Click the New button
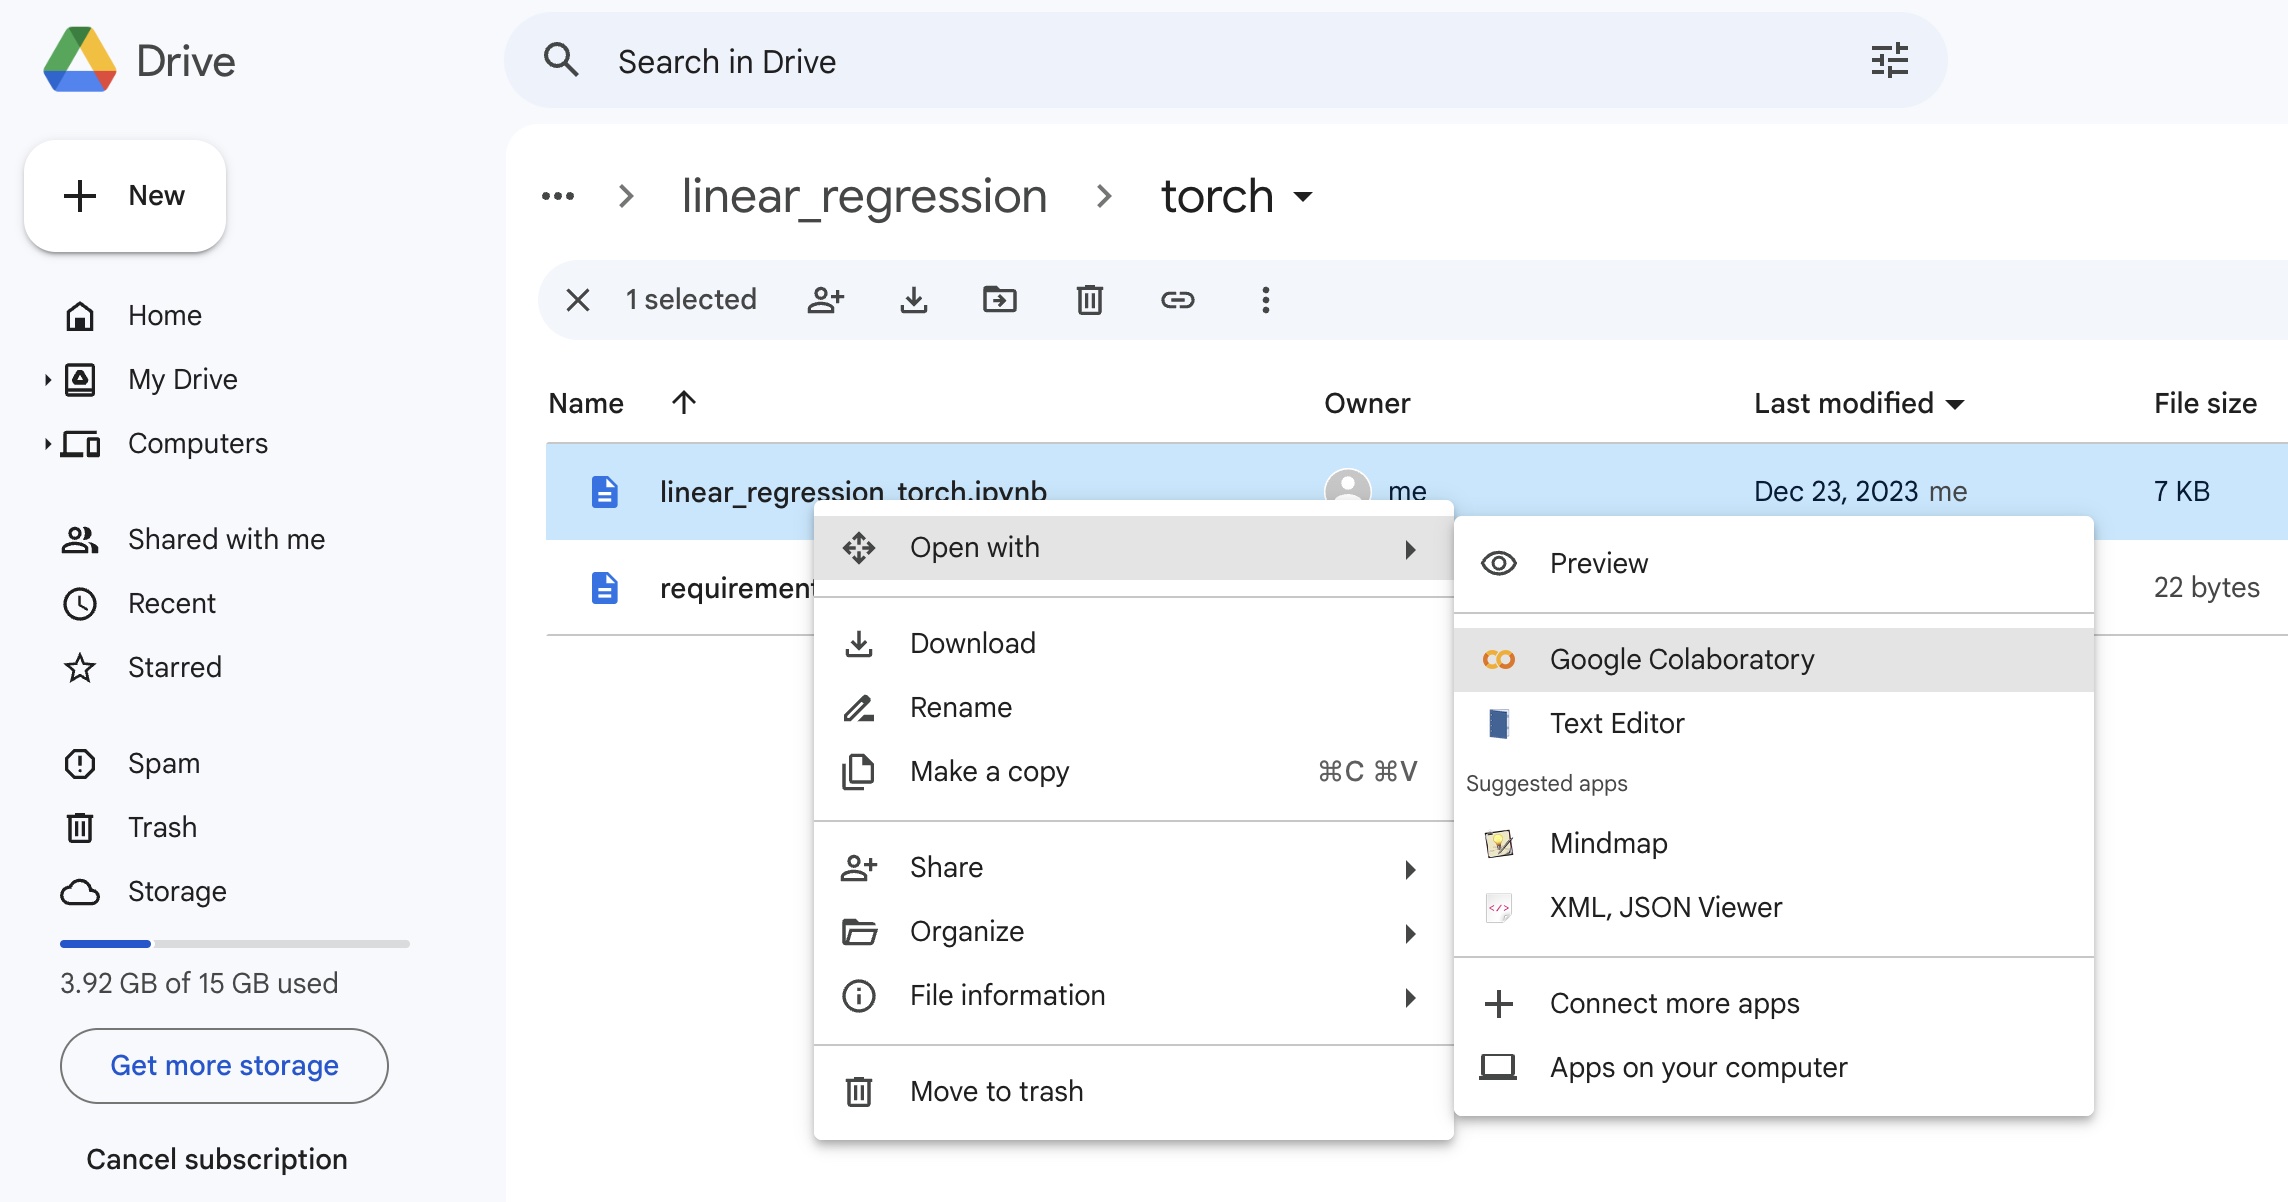 pyautogui.click(x=125, y=196)
